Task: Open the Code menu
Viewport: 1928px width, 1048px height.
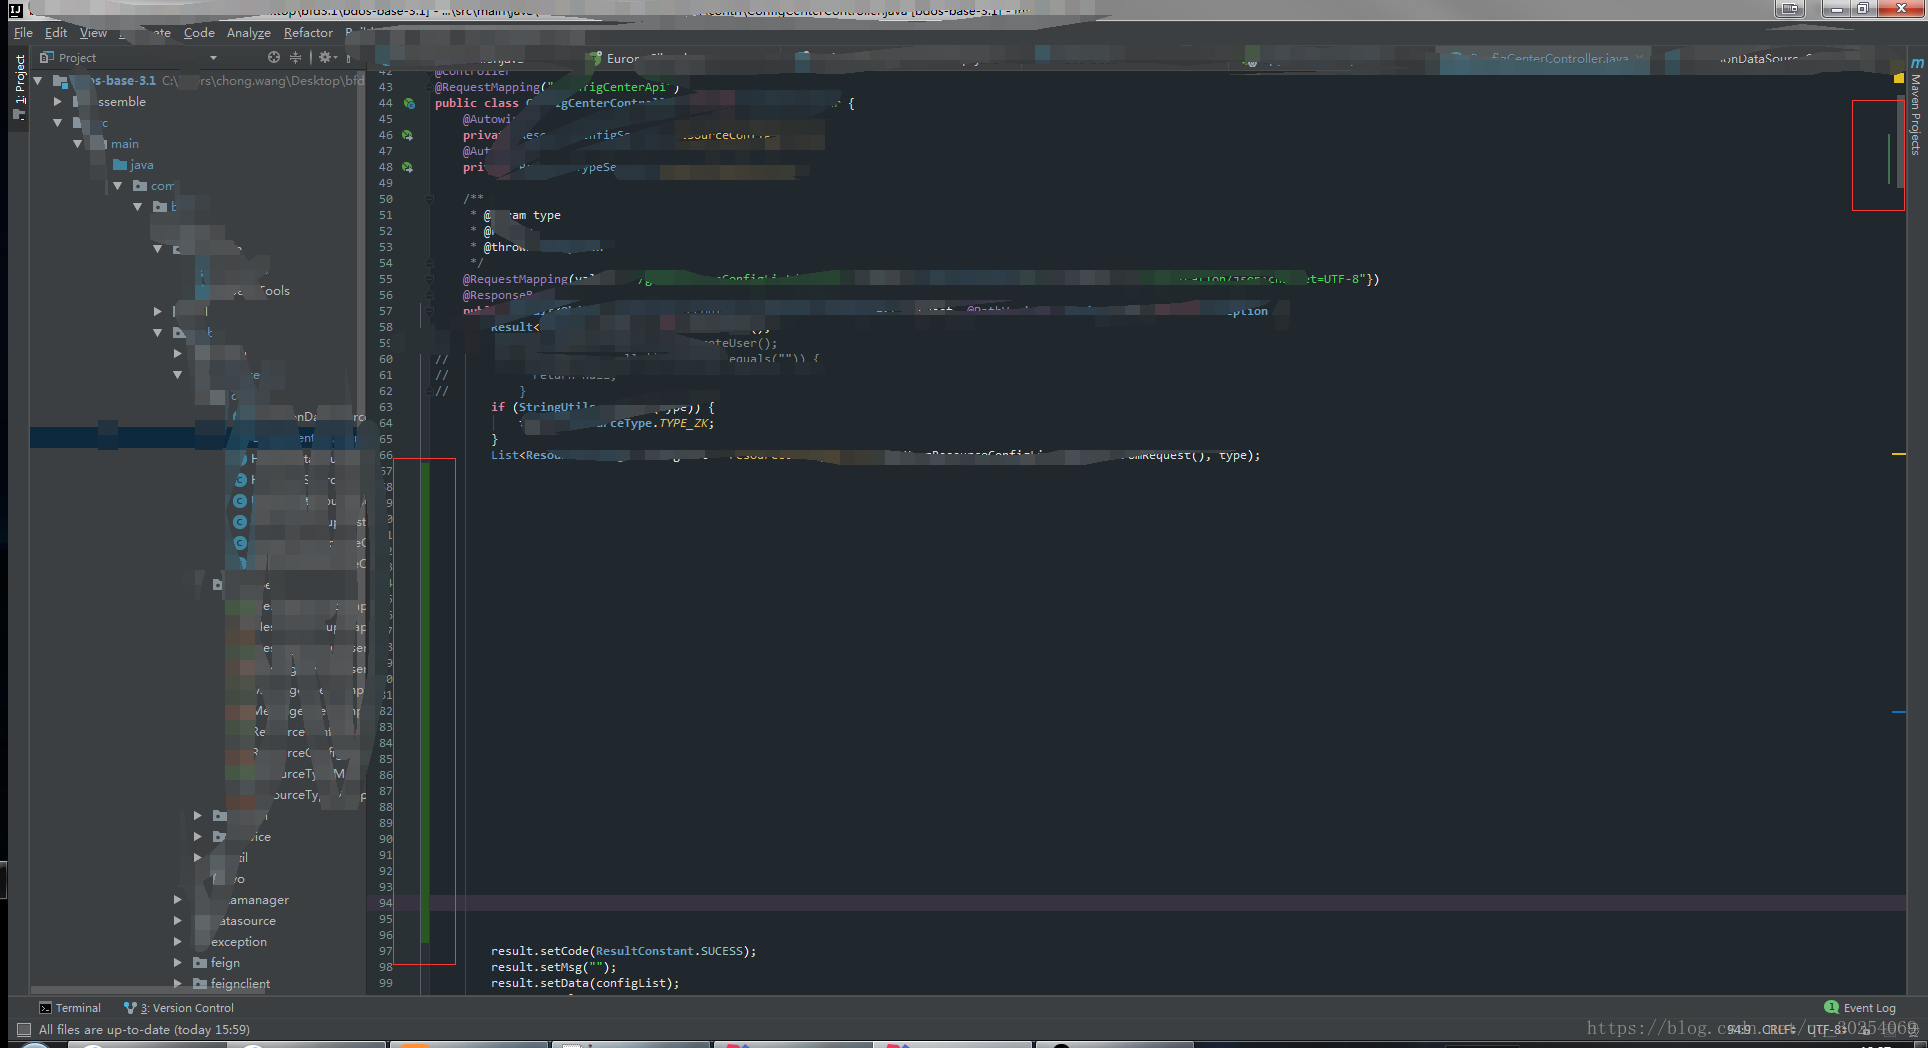Action: coord(199,33)
